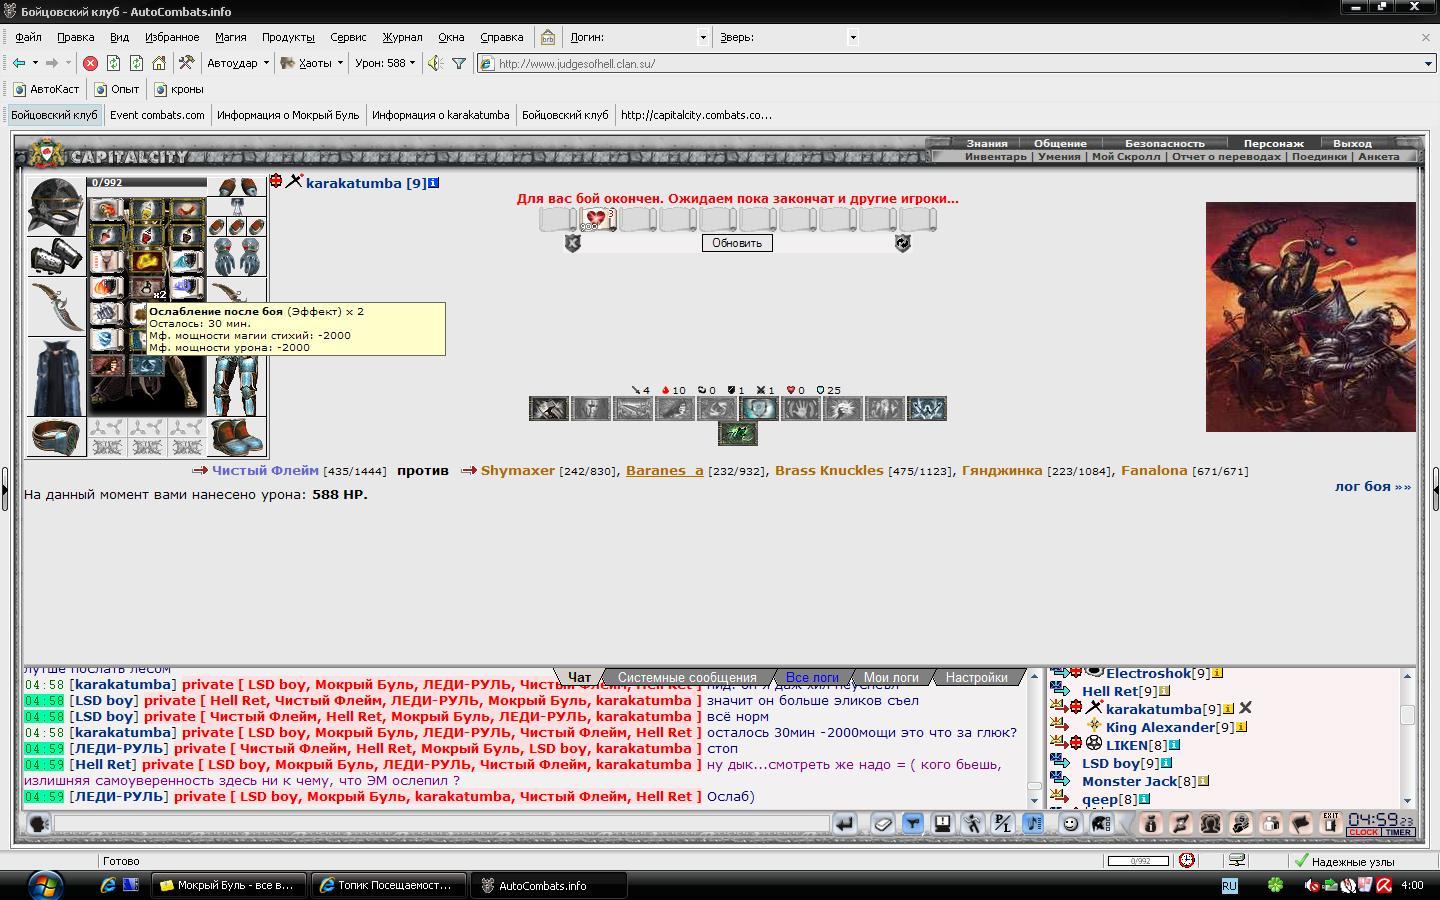Click the helmet equipment slot
Screen dimensions: 1440x900
[x=56, y=206]
